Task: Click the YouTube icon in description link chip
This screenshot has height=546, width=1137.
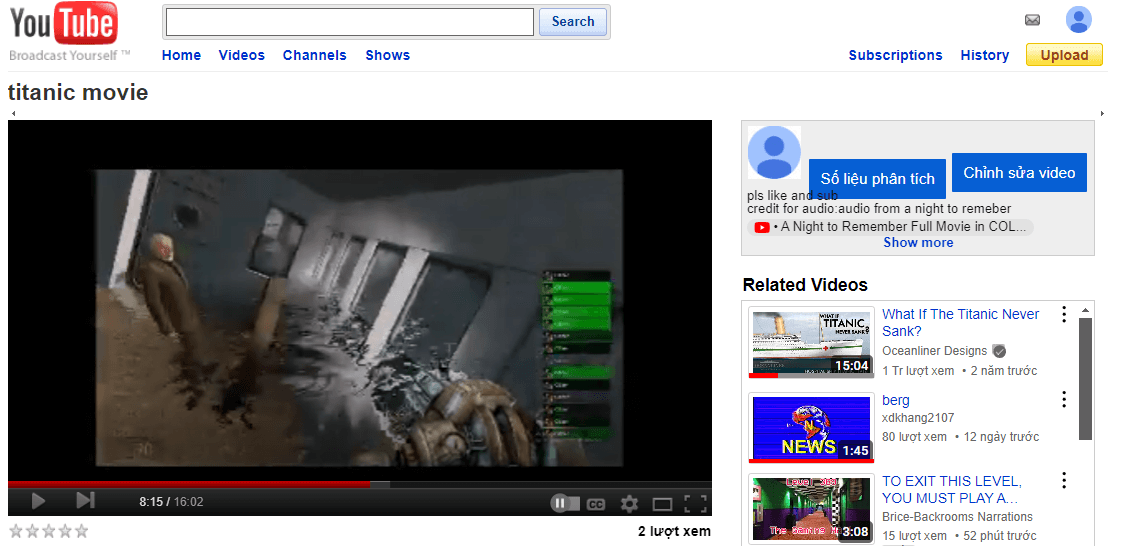Action: pyautogui.click(x=762, y=227)
